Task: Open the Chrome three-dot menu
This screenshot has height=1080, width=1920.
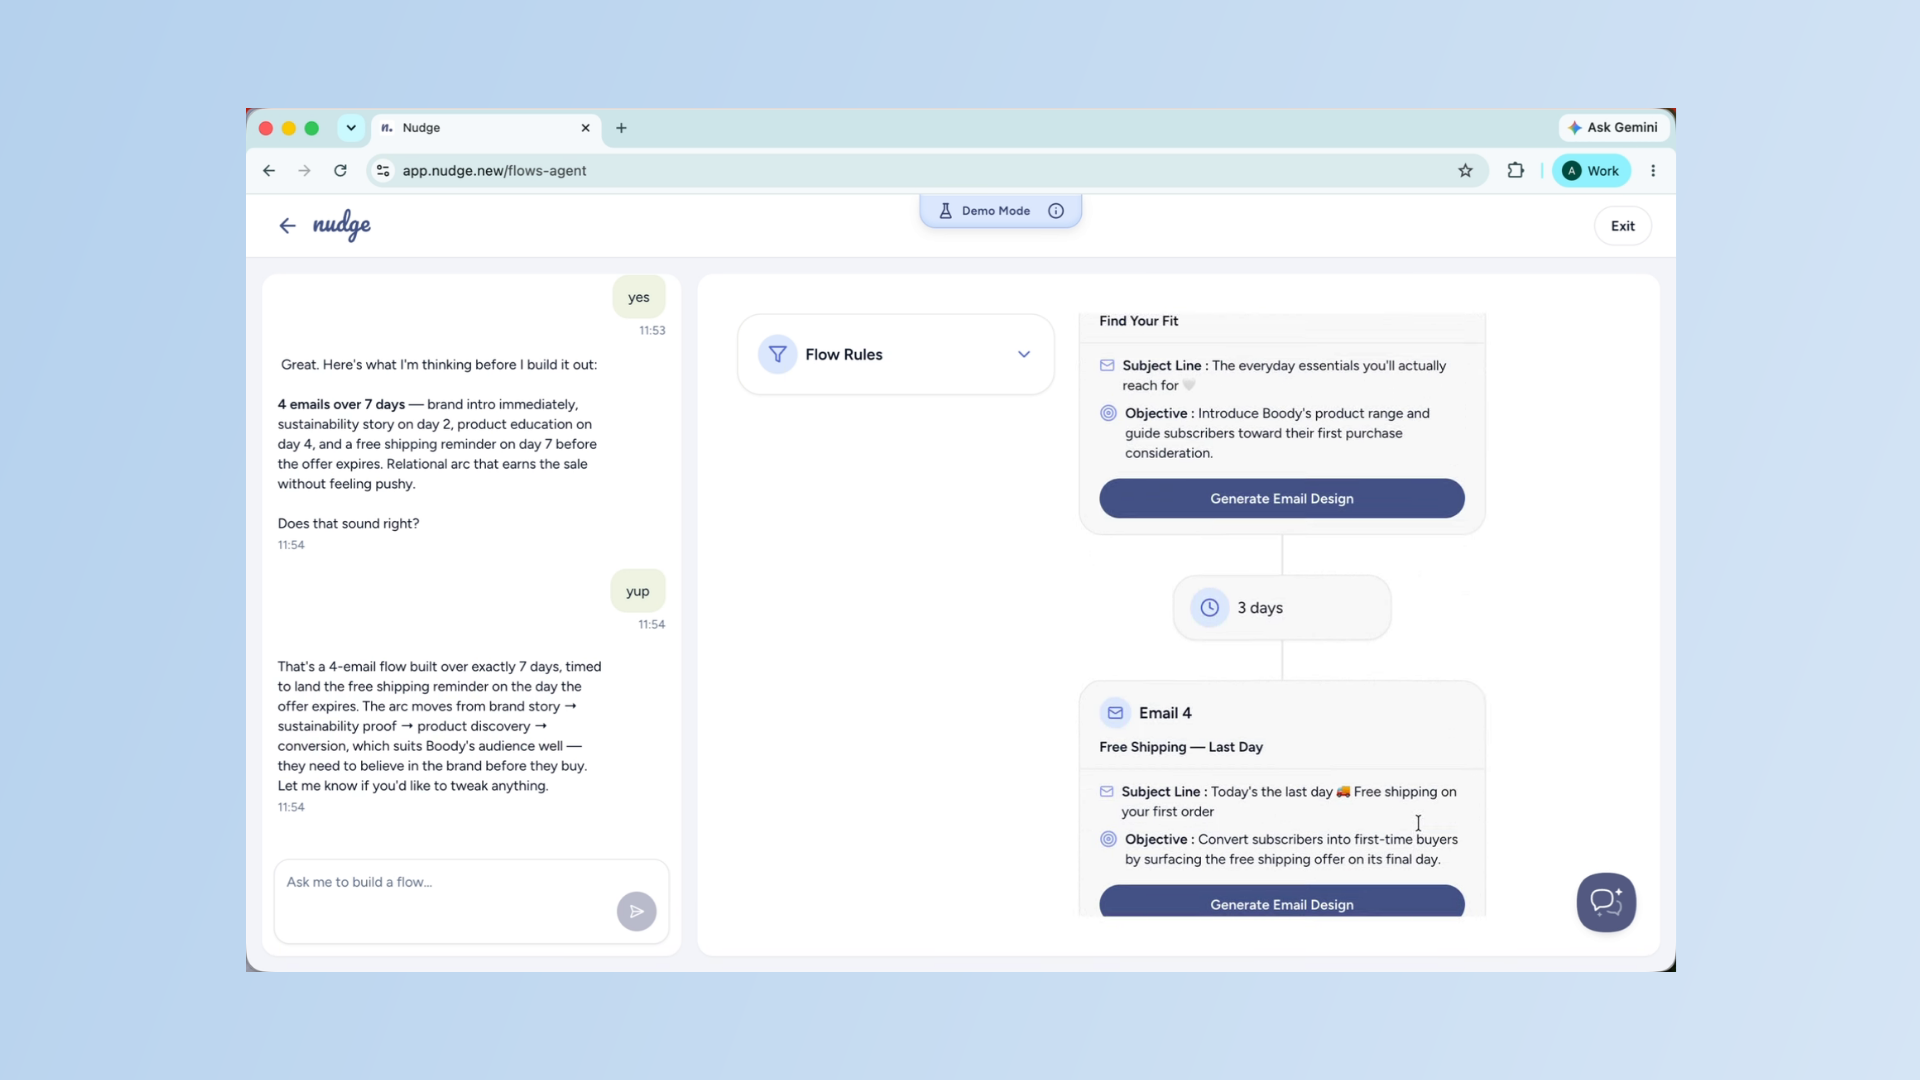Action: 1653,171
